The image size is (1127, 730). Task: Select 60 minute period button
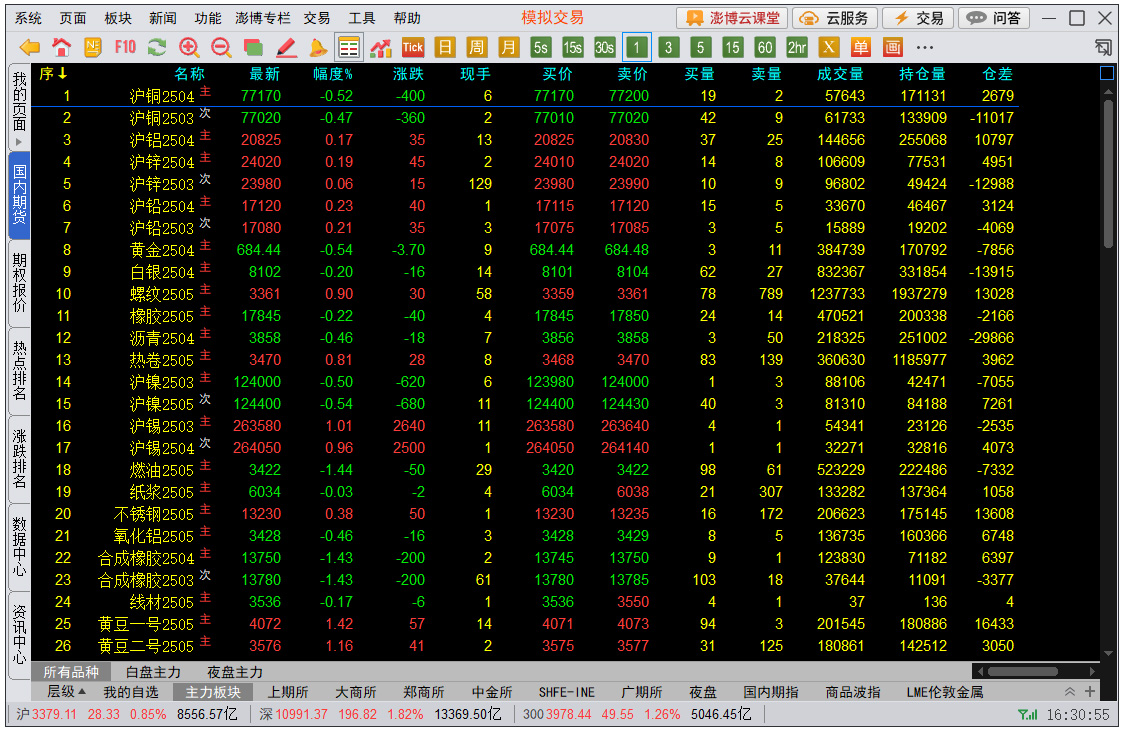click(765, 48)
